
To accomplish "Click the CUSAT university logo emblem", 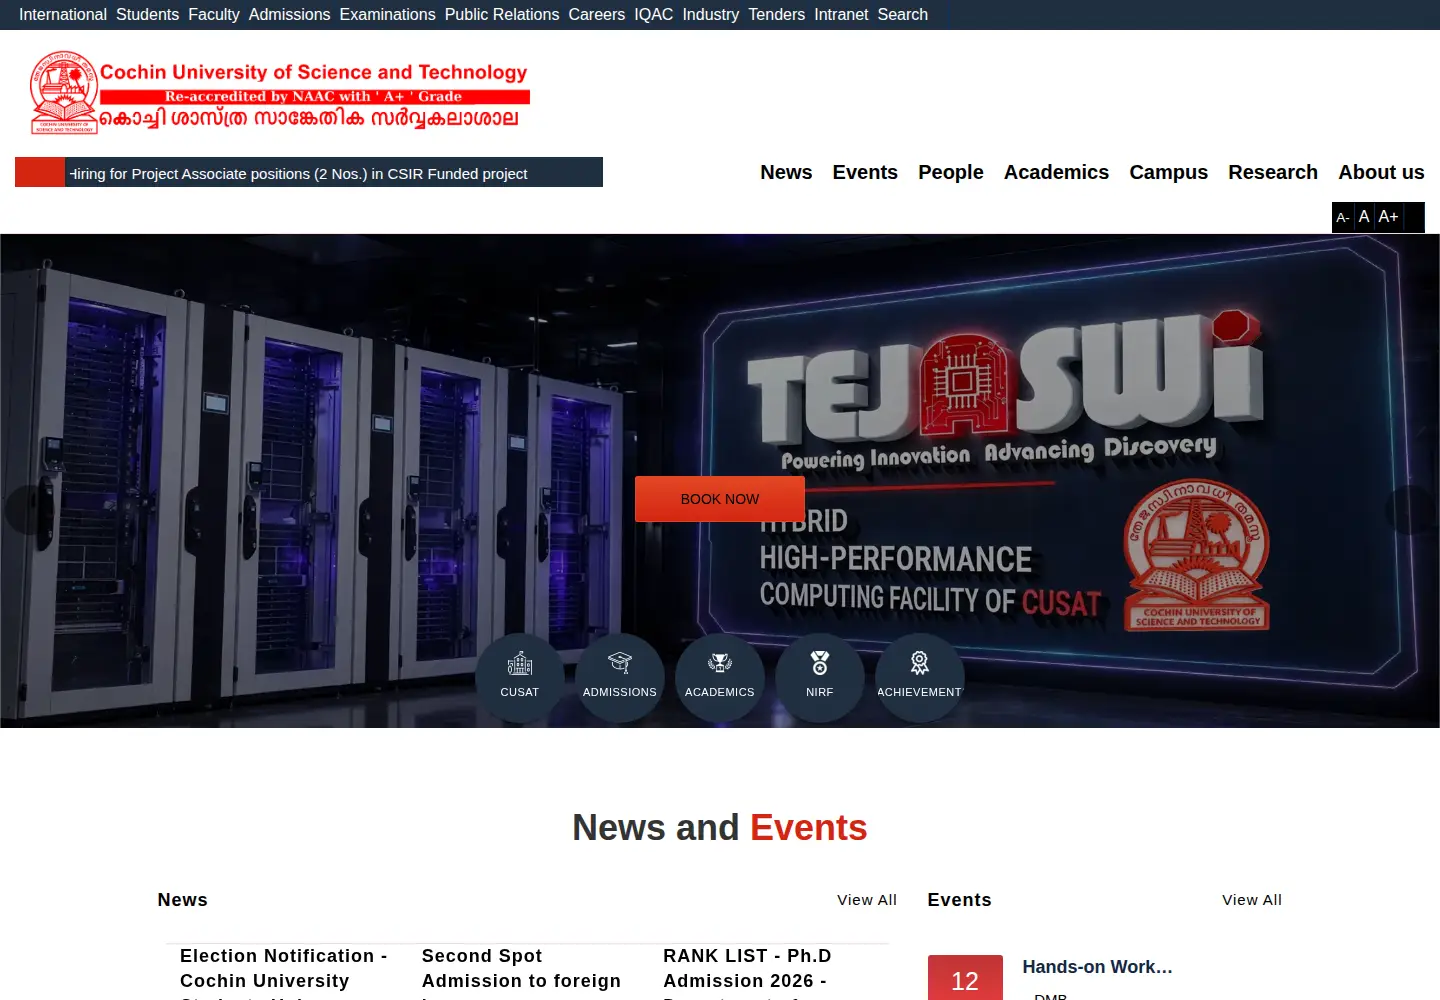I will tap(65, 92).
